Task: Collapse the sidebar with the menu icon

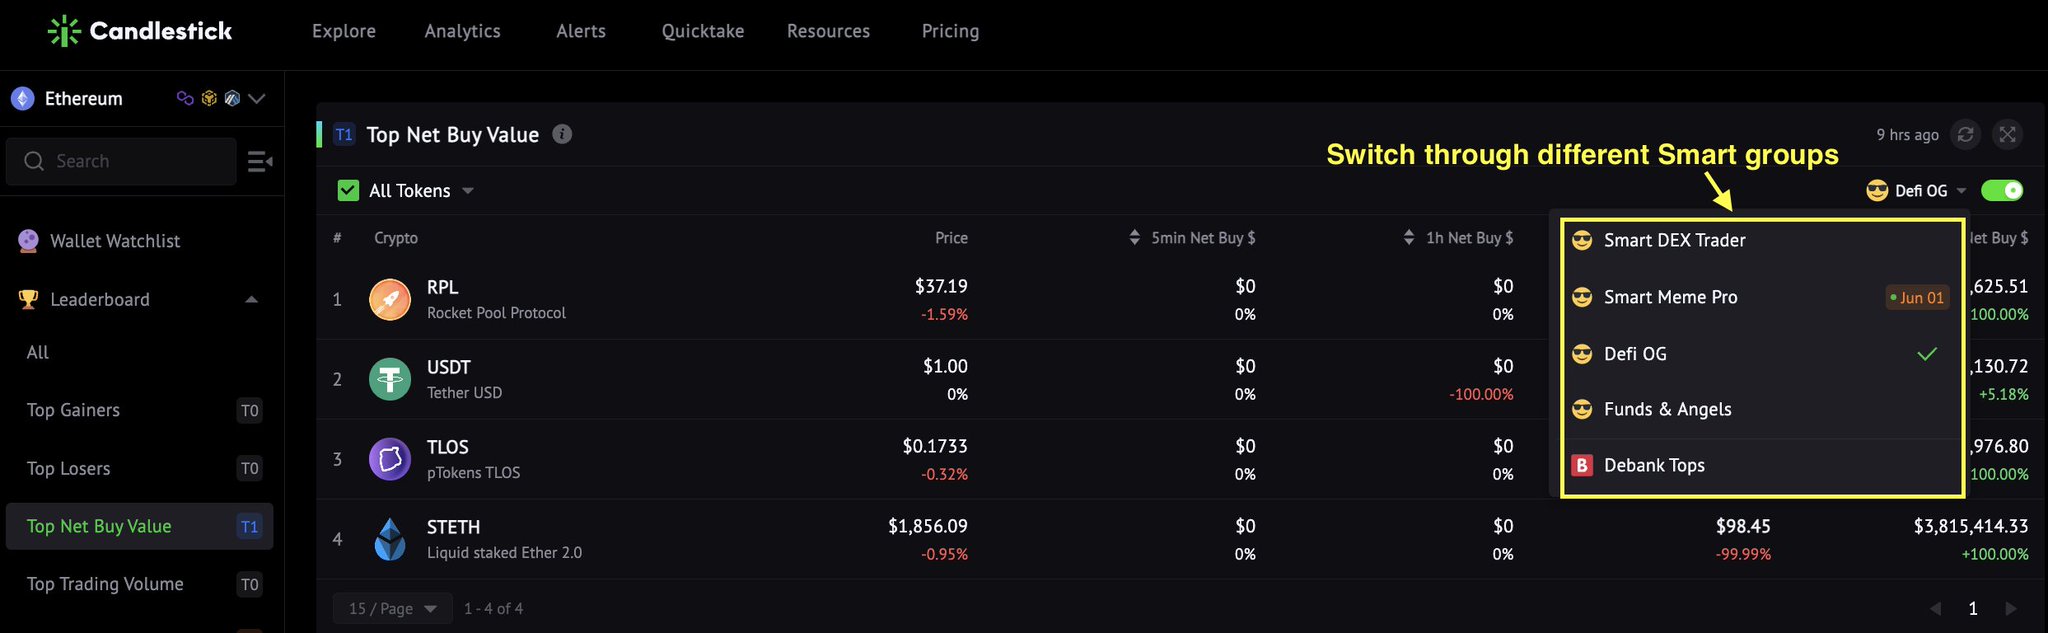Action: point(260,161)
